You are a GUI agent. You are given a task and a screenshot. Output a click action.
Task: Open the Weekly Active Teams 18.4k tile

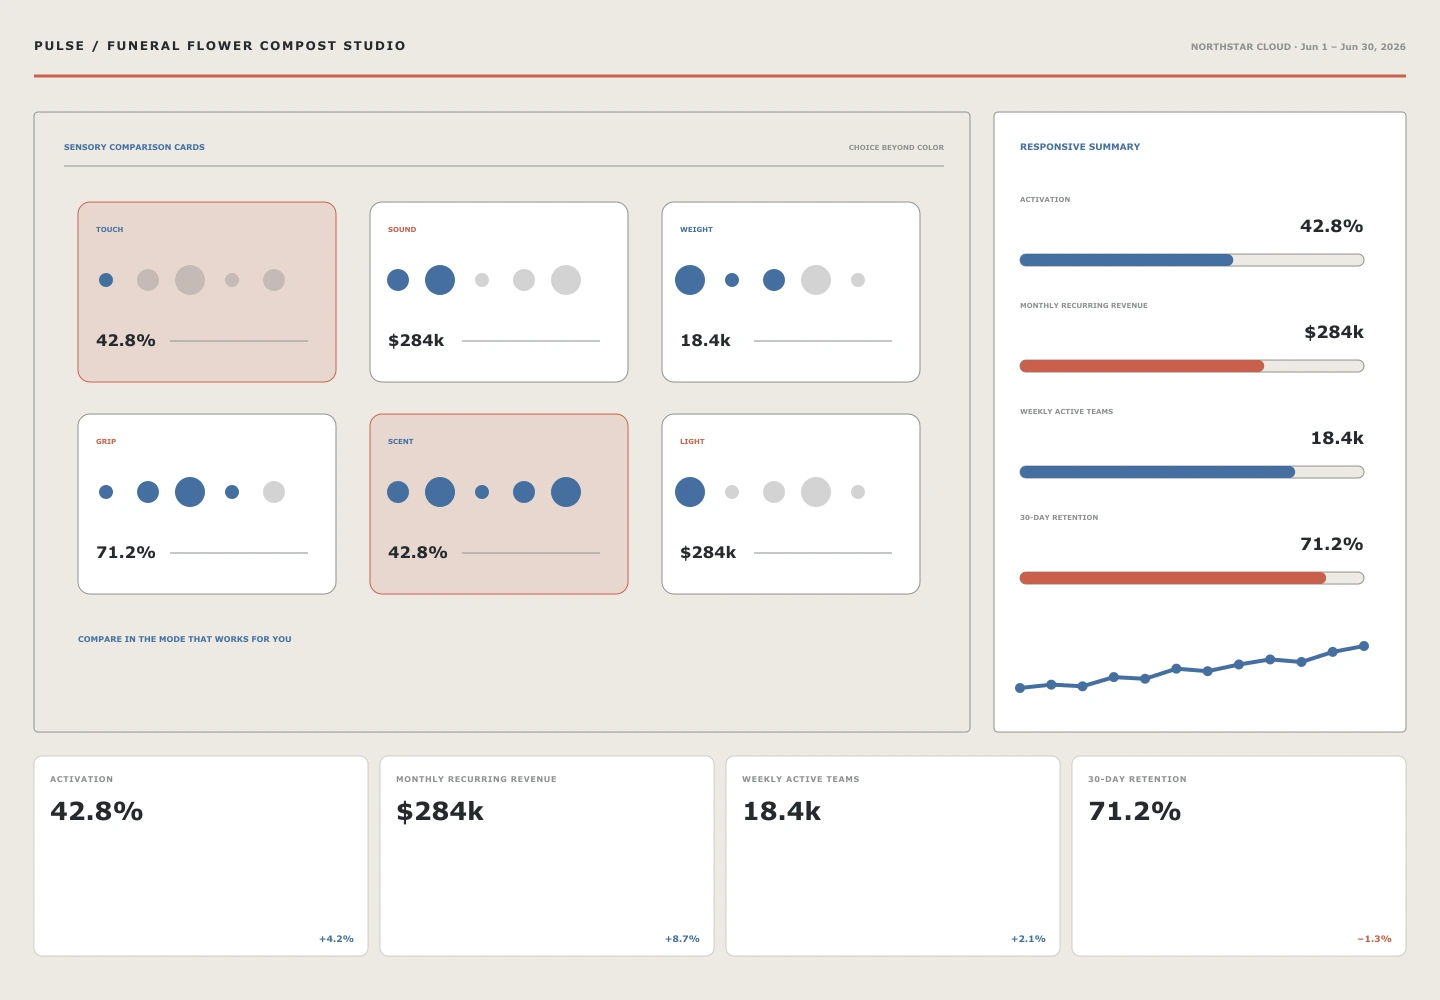click(893, 856)
